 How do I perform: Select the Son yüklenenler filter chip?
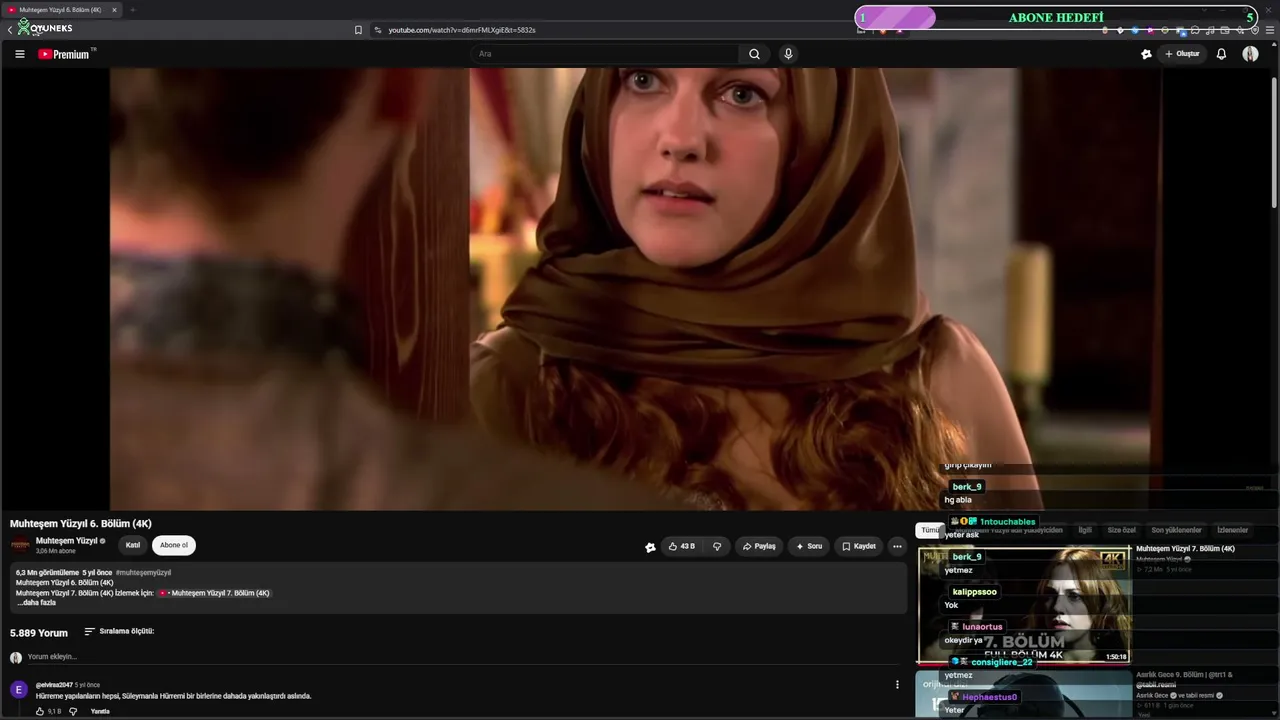pyautogui.click(x=1177, y=530)
